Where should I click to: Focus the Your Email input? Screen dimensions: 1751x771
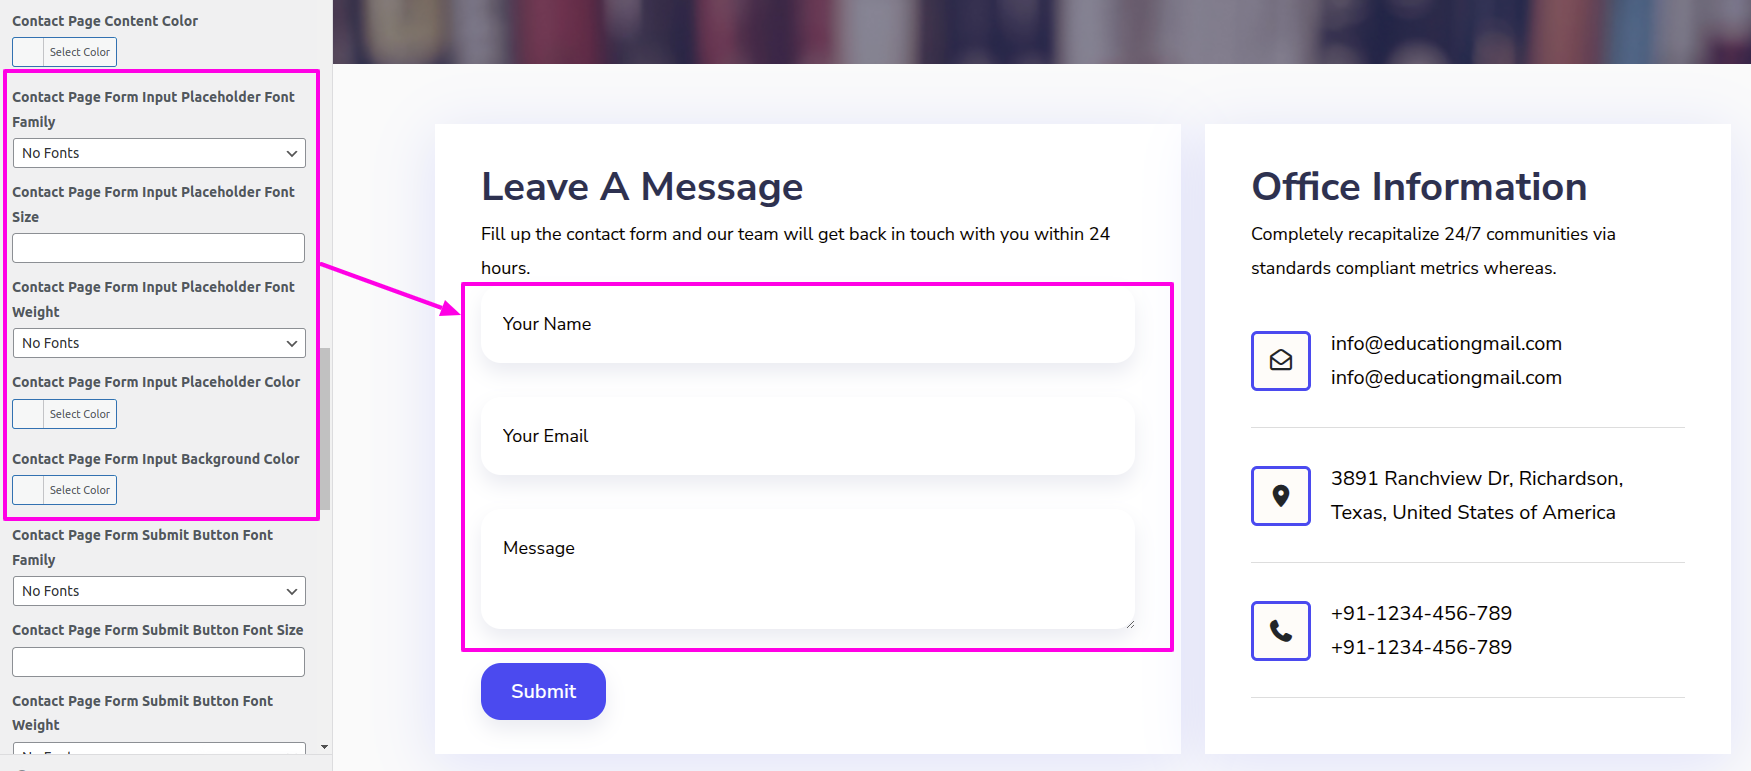point(807,436)
